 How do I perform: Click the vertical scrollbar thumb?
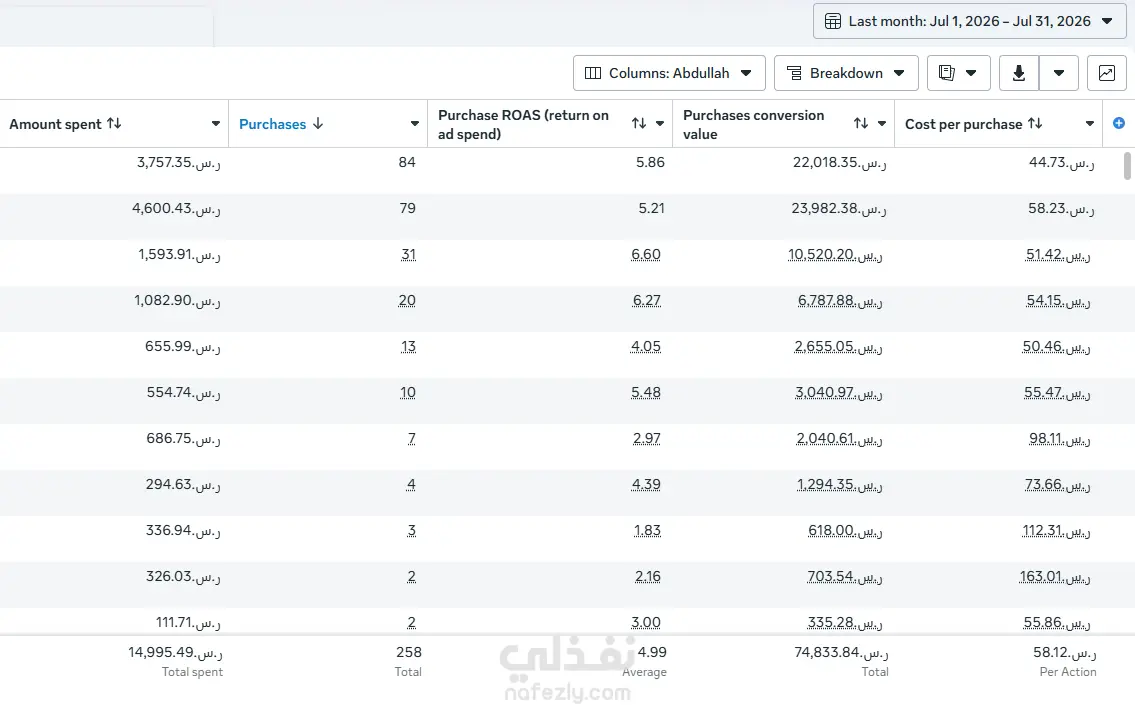point(1126,166)
